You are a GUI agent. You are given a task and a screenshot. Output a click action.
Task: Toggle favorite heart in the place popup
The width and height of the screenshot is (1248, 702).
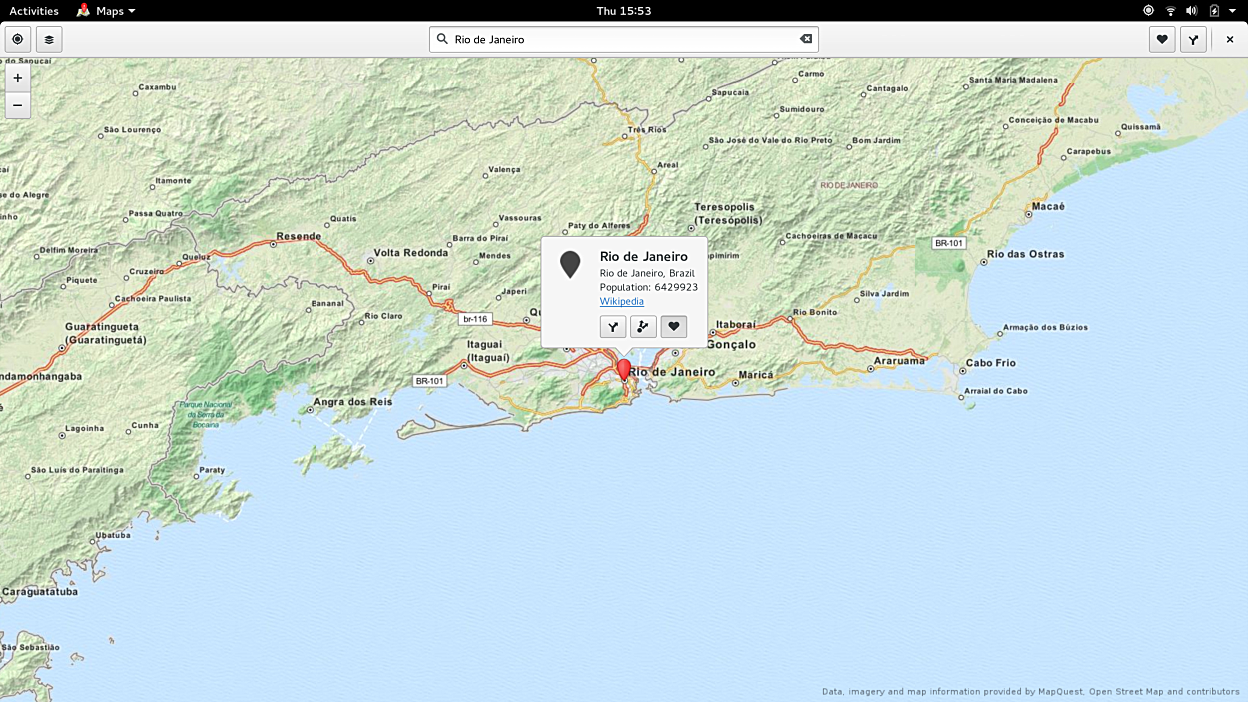674,326
